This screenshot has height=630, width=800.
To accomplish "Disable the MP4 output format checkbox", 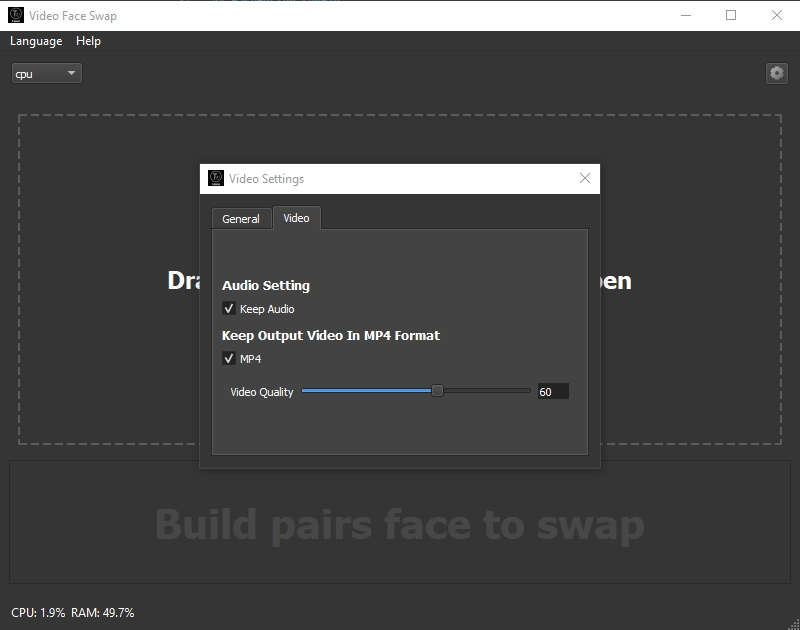I will (229, 359).
